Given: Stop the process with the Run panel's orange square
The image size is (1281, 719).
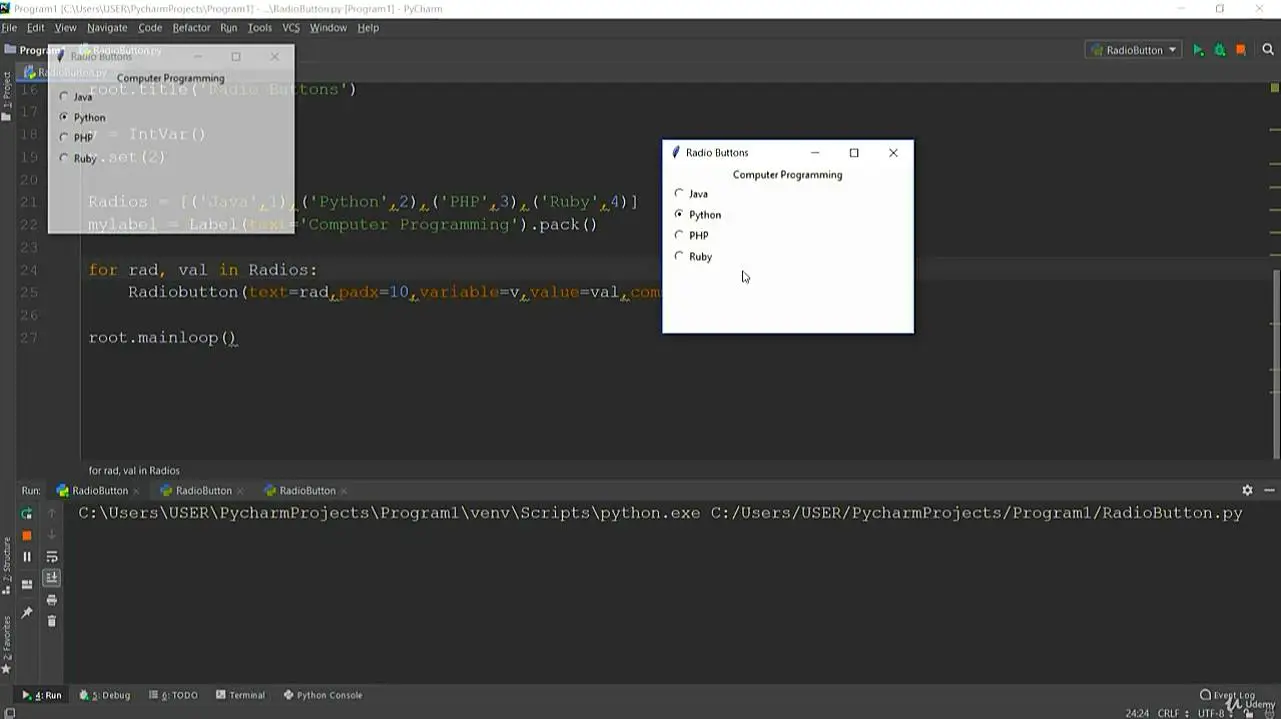Looking at the screenshot, I should coord(27,536).
